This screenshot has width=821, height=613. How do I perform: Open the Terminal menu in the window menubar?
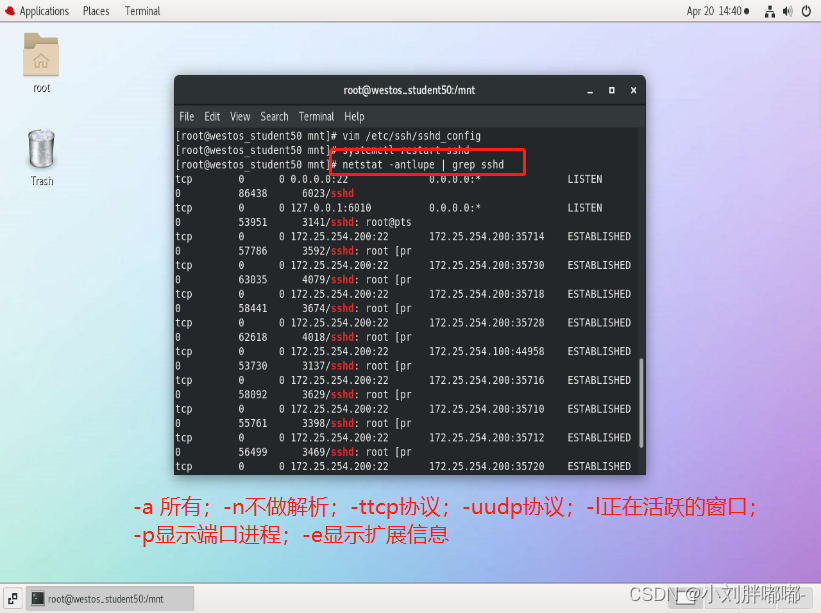coord(316,116)
